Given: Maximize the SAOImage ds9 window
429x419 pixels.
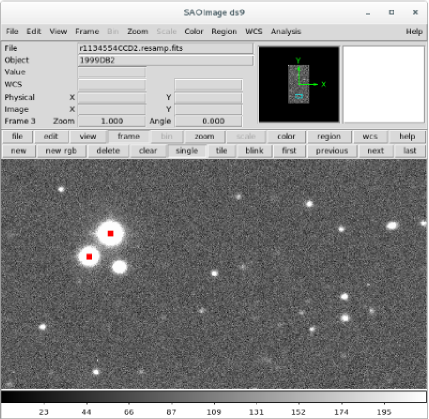Looking at the screenshot, I should [x=391, y=12].
